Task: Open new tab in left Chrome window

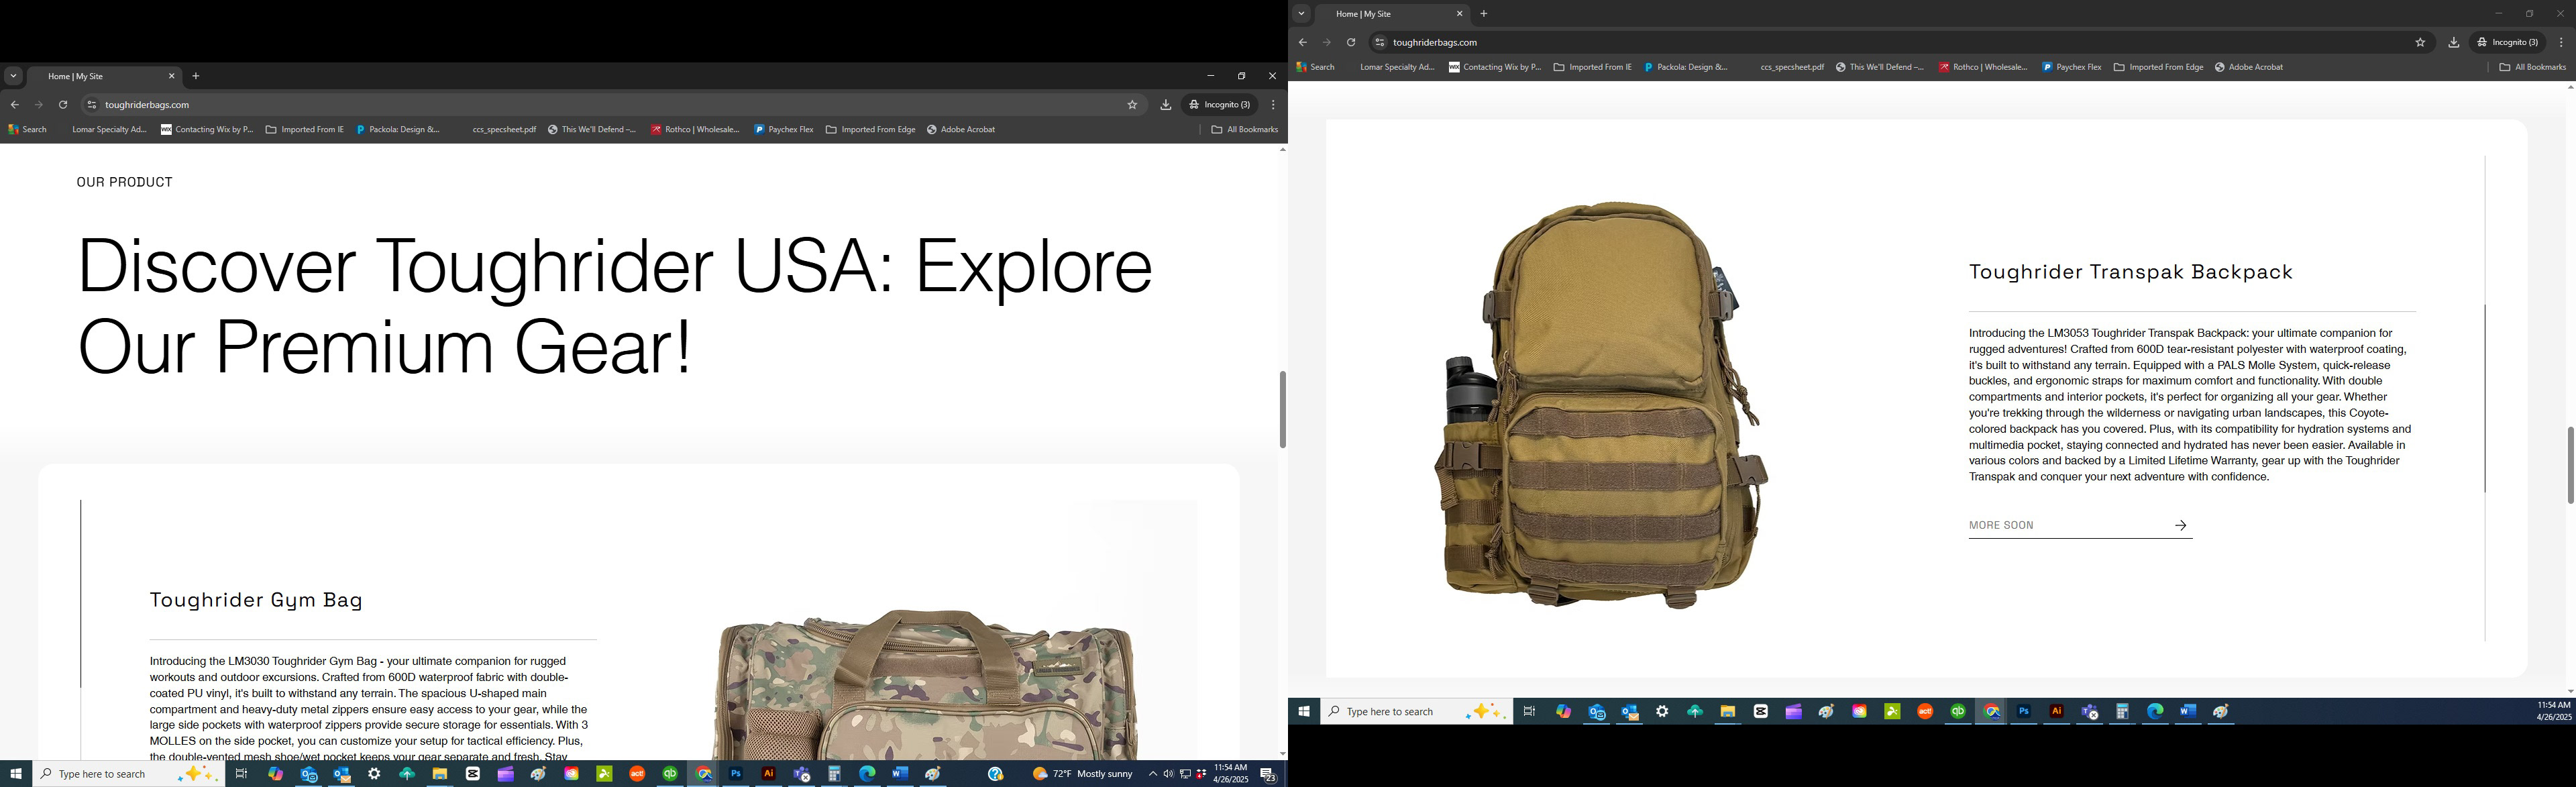Action: (x=196, y=76)
